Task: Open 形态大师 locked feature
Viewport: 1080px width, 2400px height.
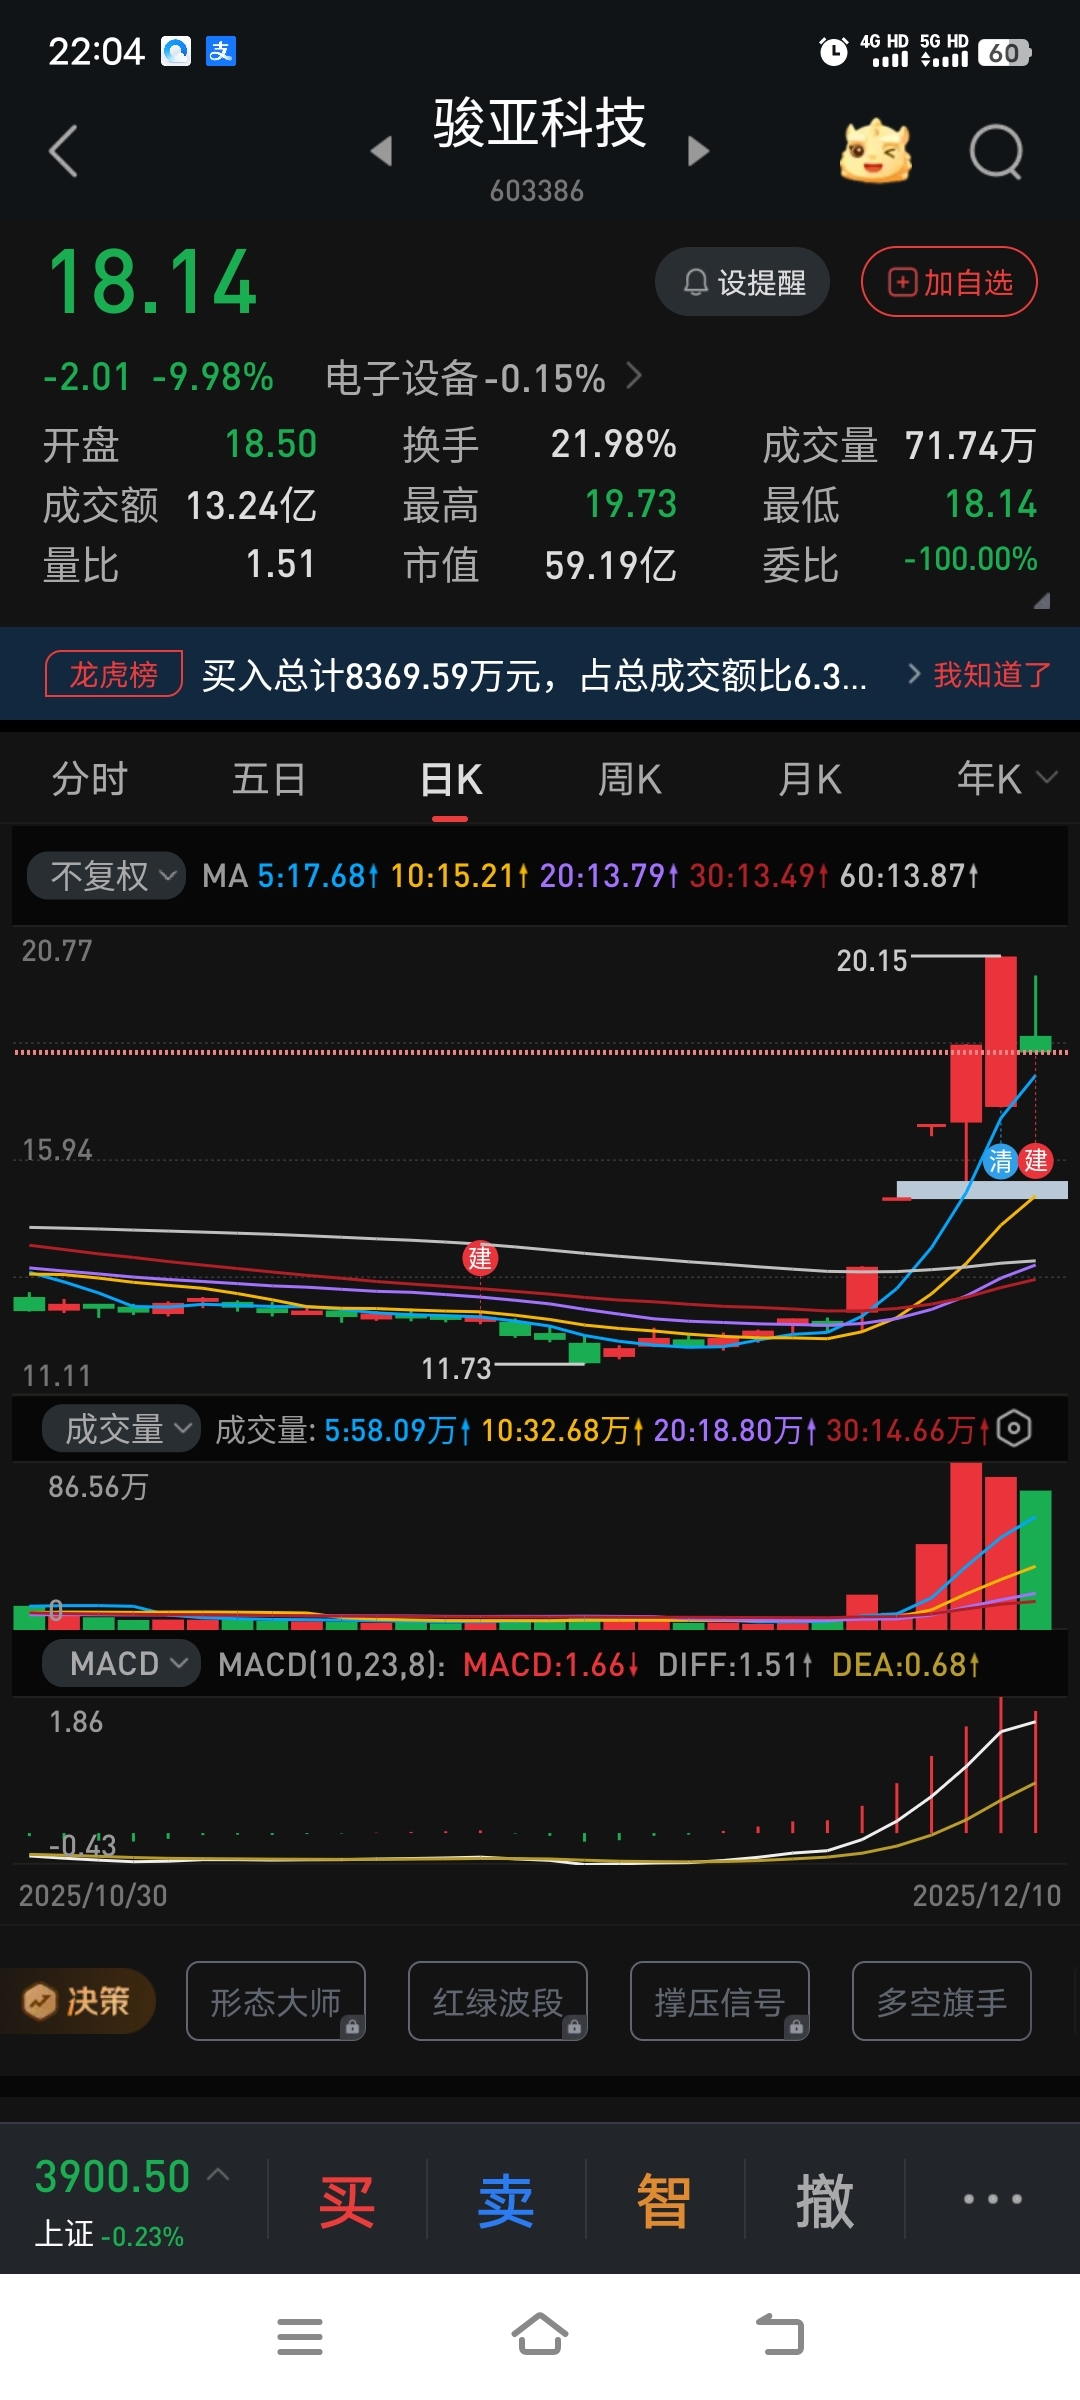Action: coord(276,2001)
